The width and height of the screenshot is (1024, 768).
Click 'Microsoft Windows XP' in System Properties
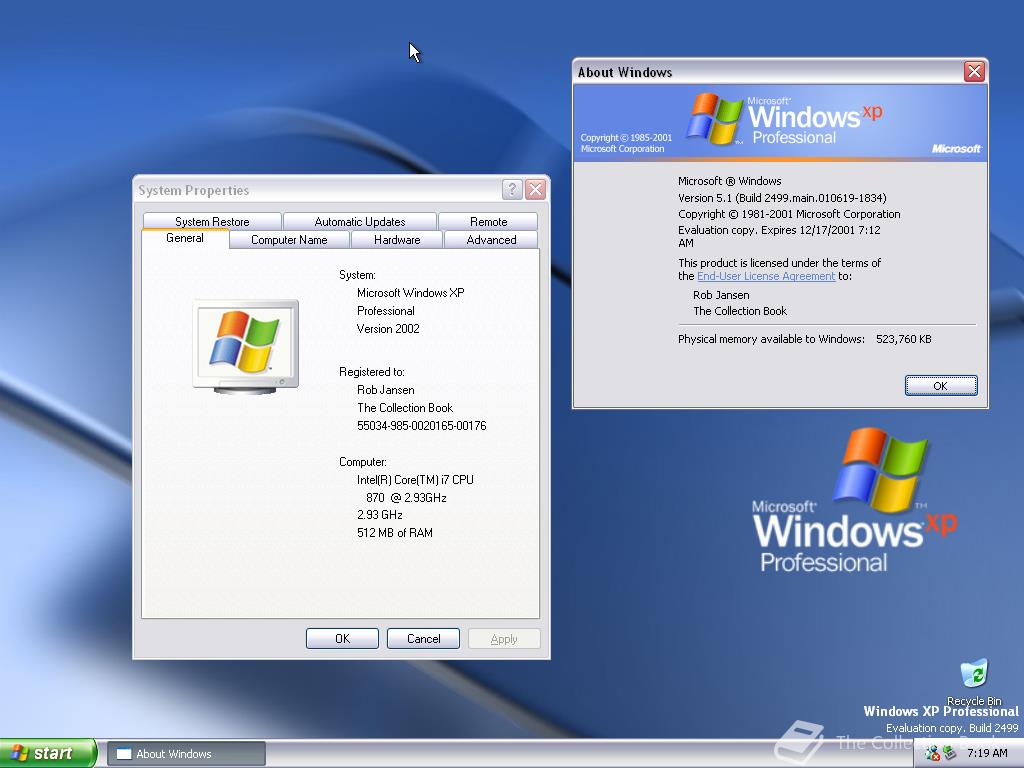pyautogui.click(x=411, y=293)
